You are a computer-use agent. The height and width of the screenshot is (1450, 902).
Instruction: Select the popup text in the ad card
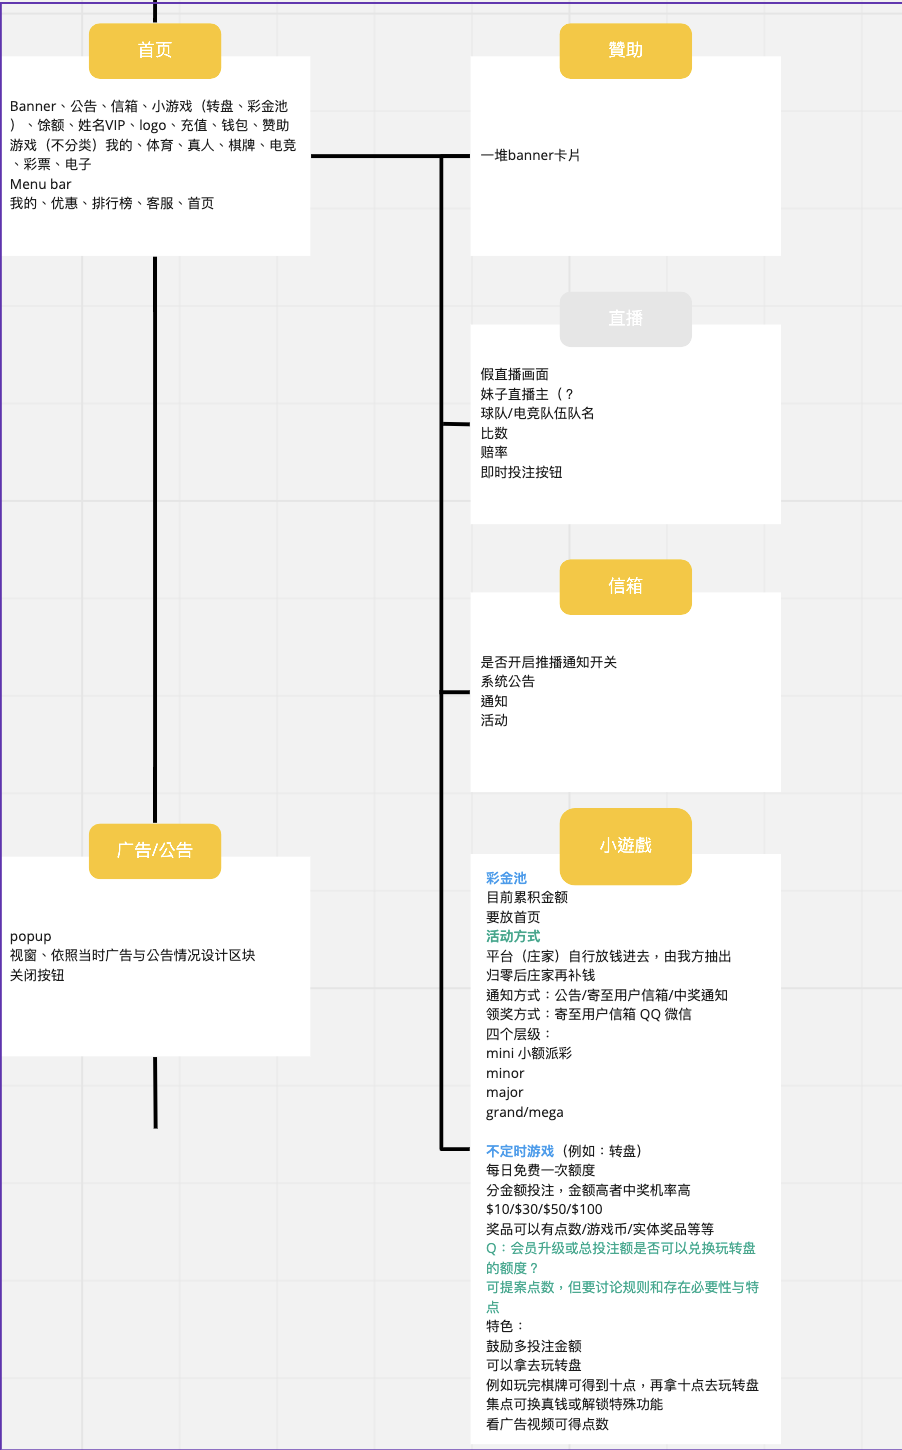coord(30,936)
